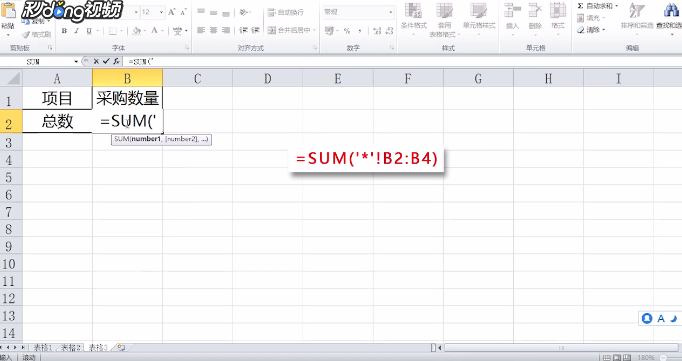Open the Clear (清除) eraser menu
The image size is (682, 361).
592,30
